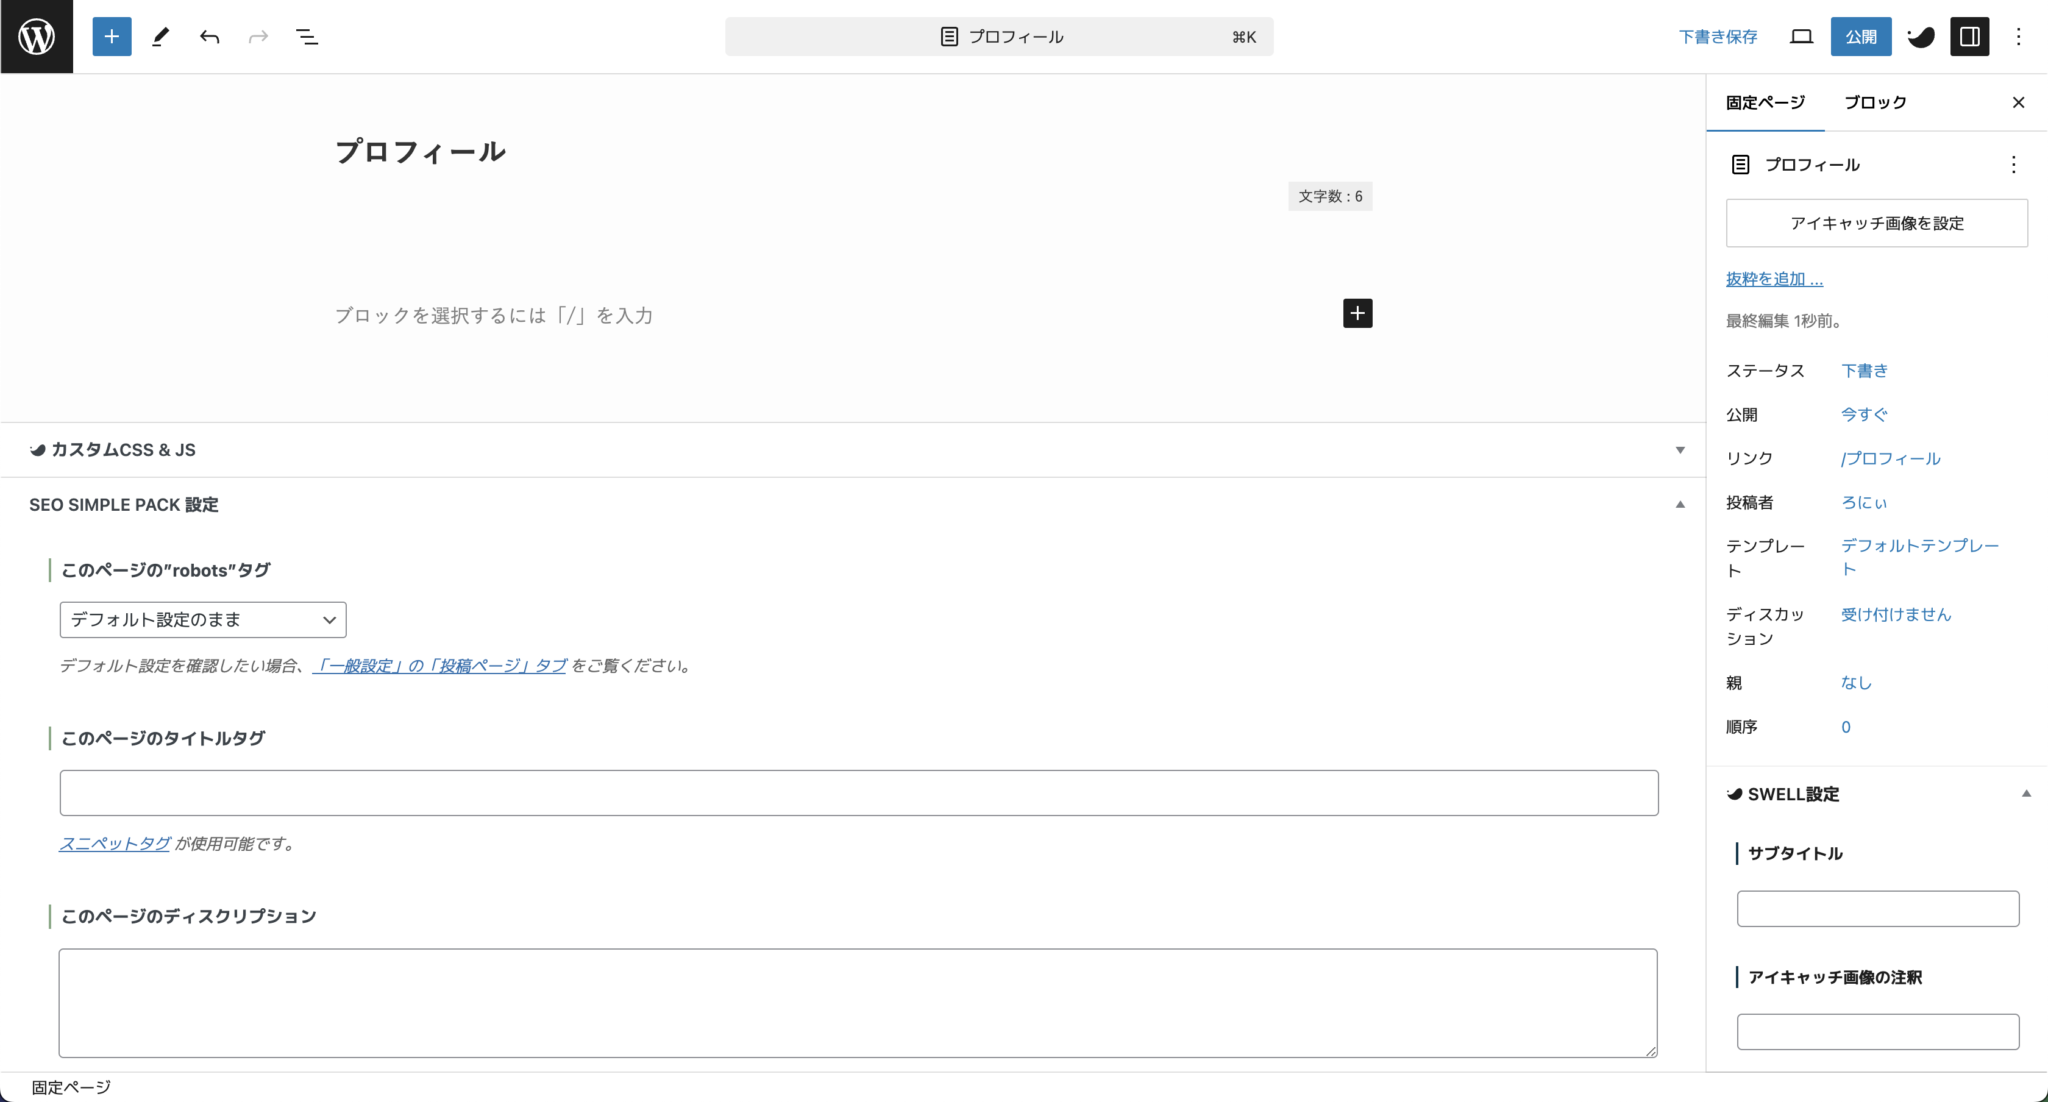Screen dimensions: 2048x1102
Task: Click the page title tag input field
Action: (x=858, y=793)
